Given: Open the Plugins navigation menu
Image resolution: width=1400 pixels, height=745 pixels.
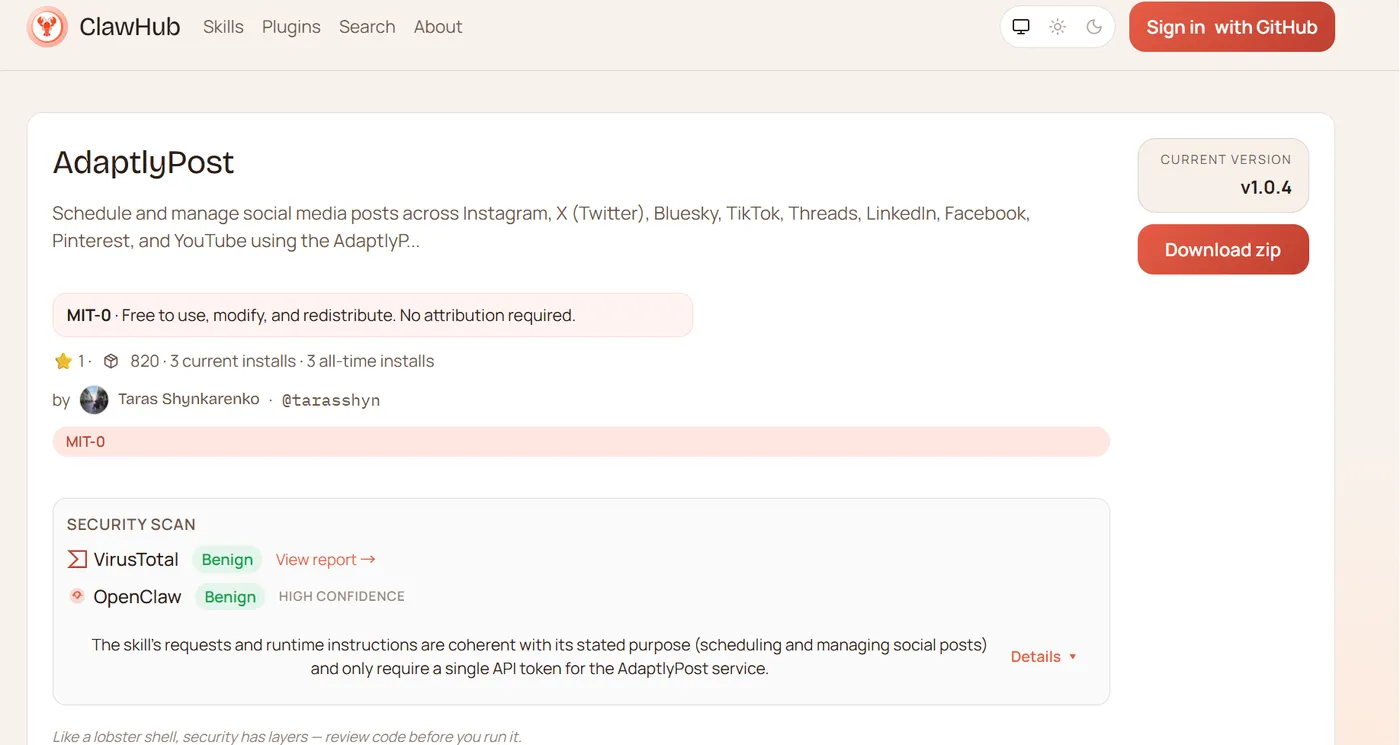Looking at the screenshot, I should [x=291, y=27].
